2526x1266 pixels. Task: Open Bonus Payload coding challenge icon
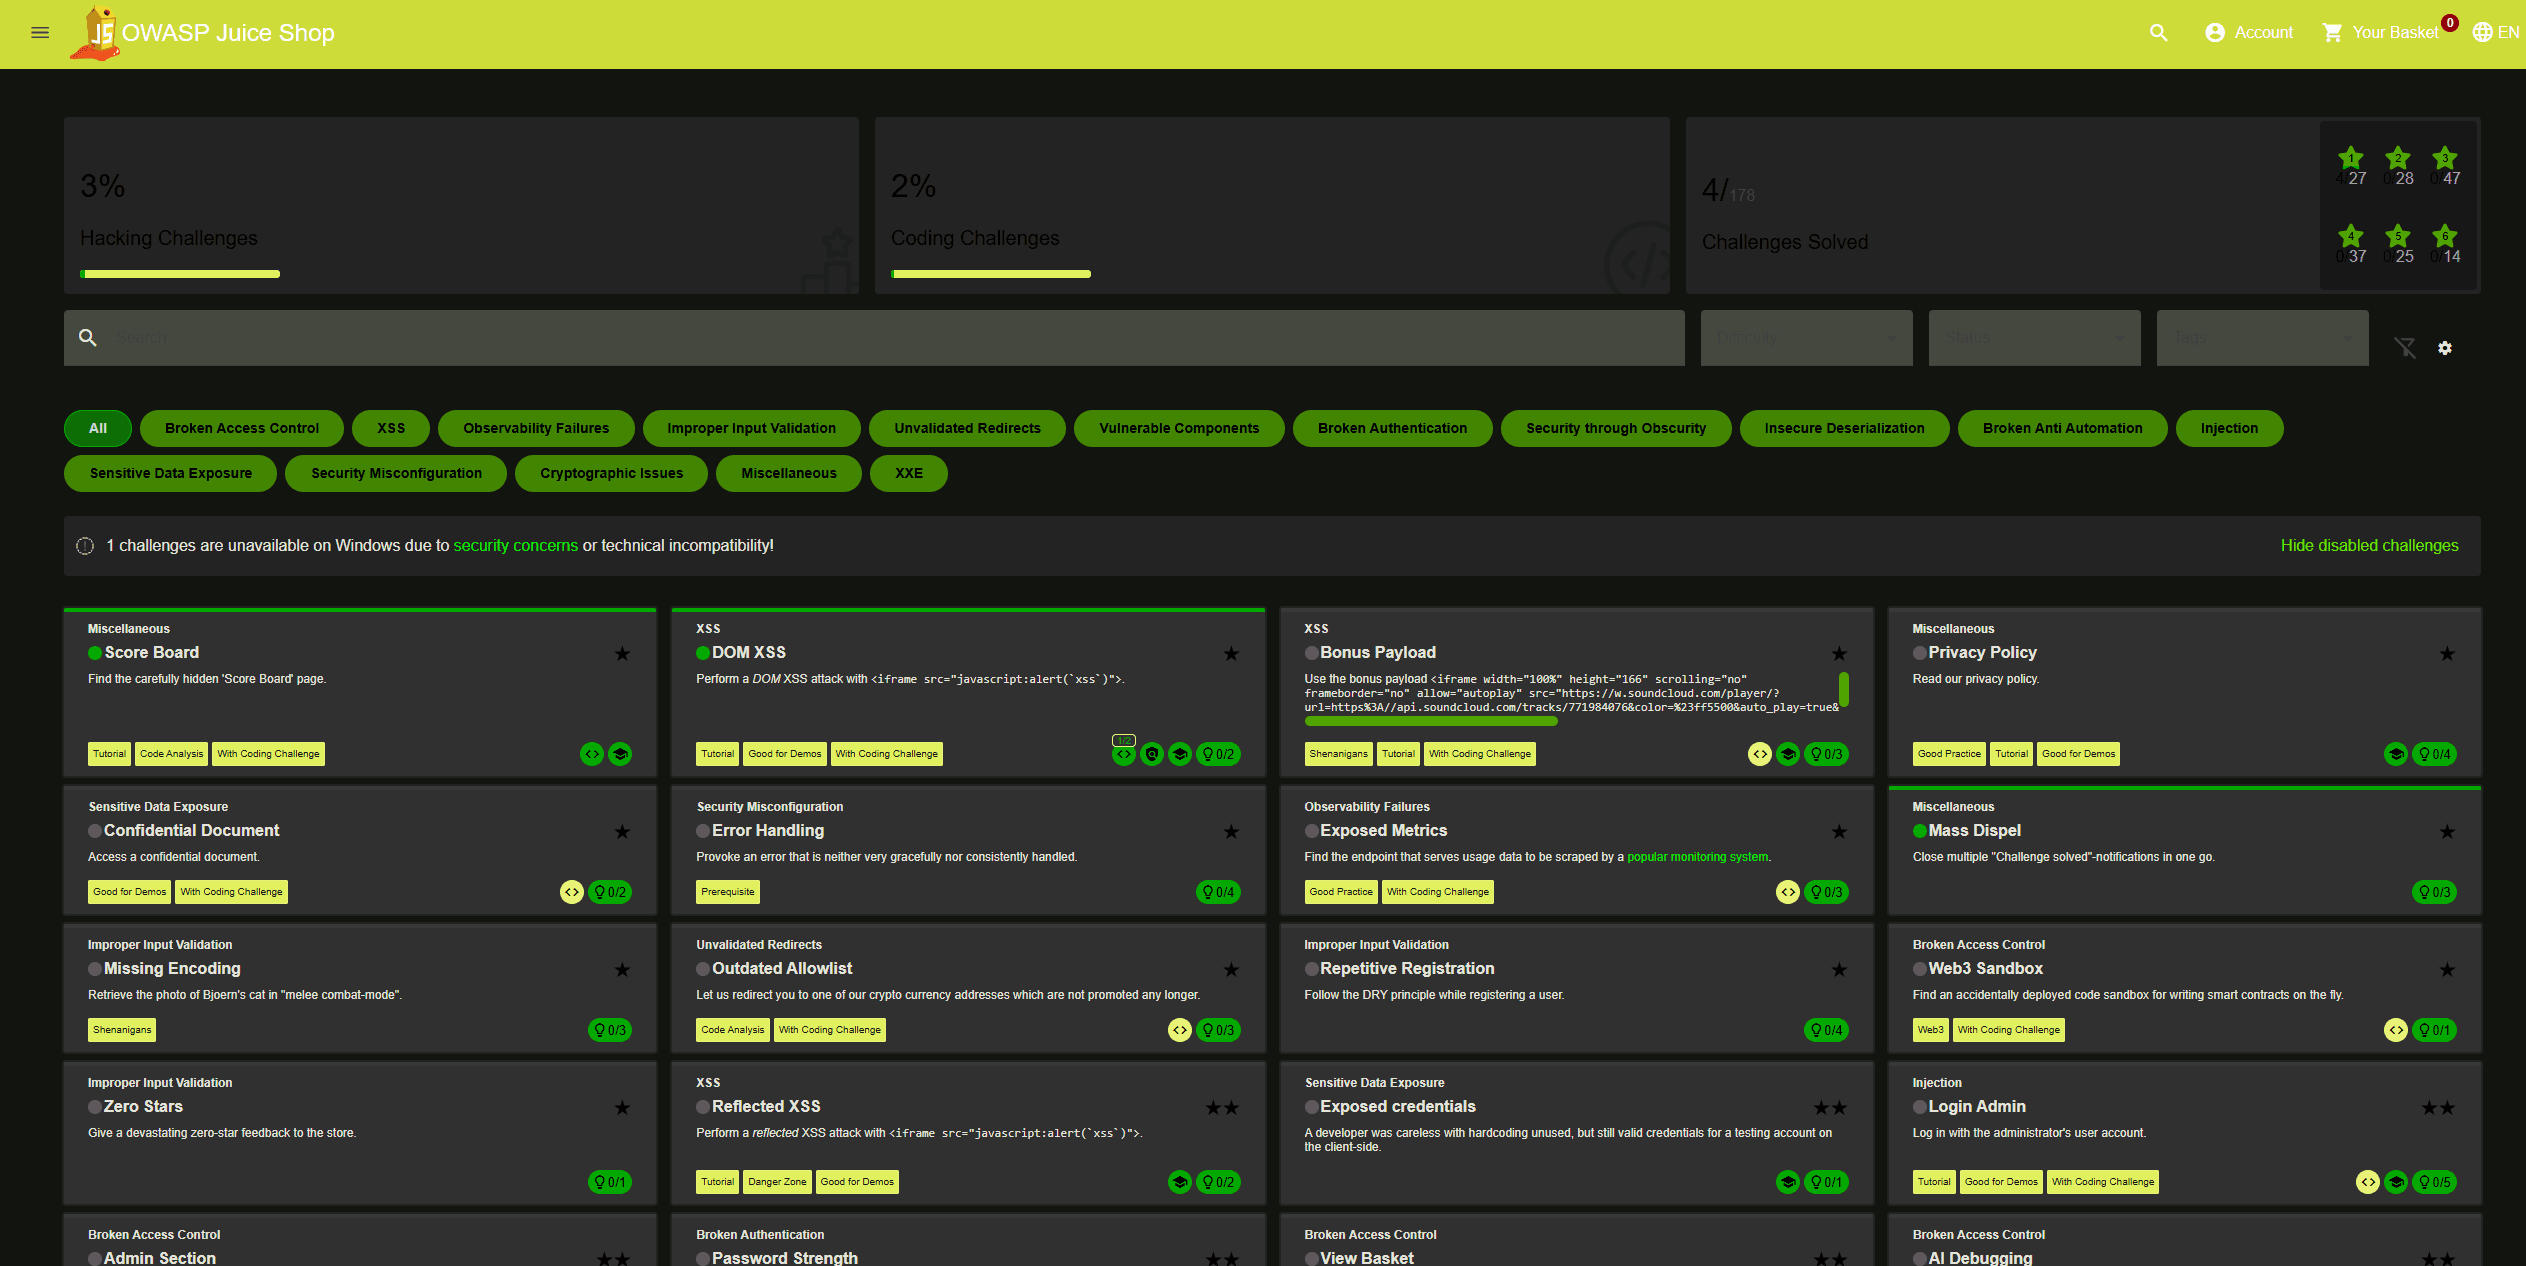pos(1760,754)
